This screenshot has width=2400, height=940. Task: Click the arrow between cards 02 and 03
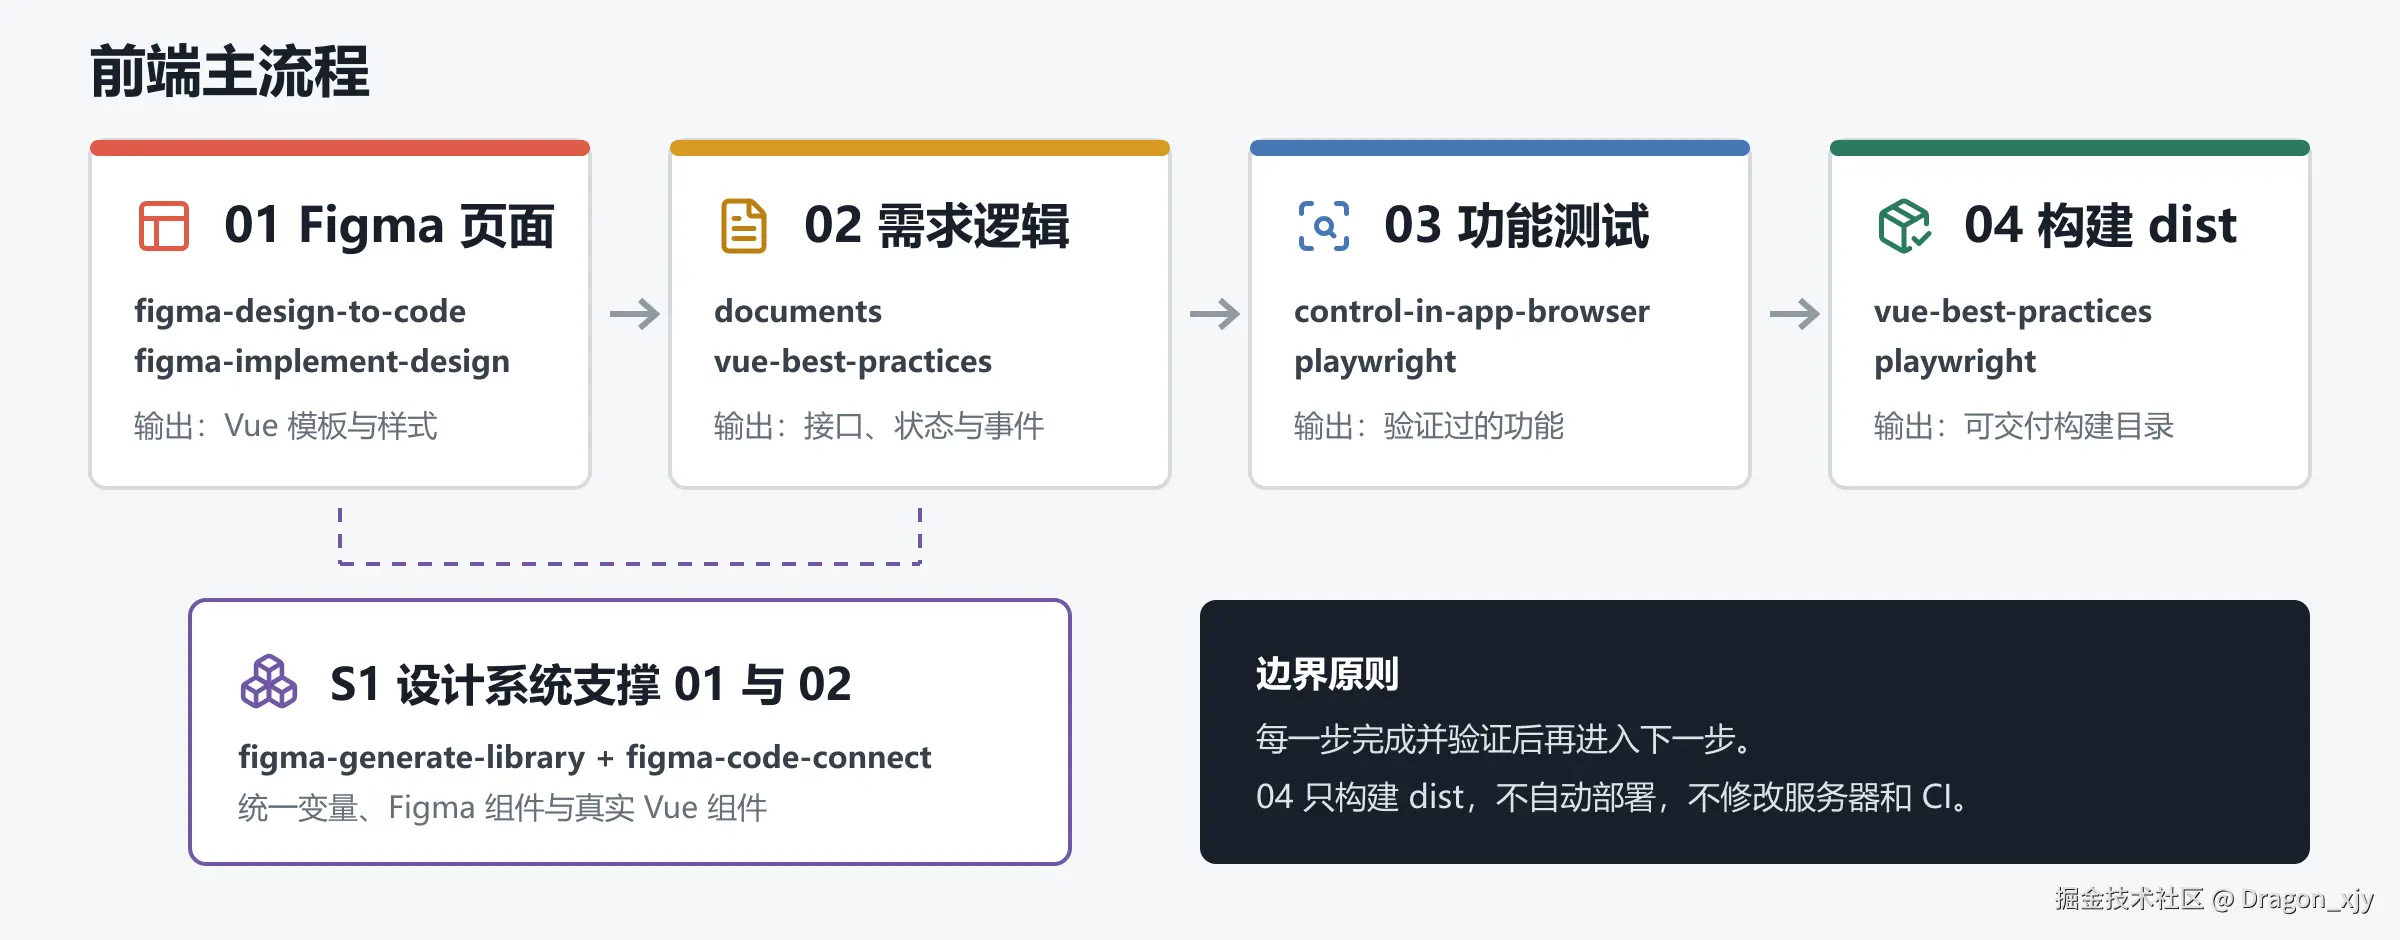tap(1215, 314)
